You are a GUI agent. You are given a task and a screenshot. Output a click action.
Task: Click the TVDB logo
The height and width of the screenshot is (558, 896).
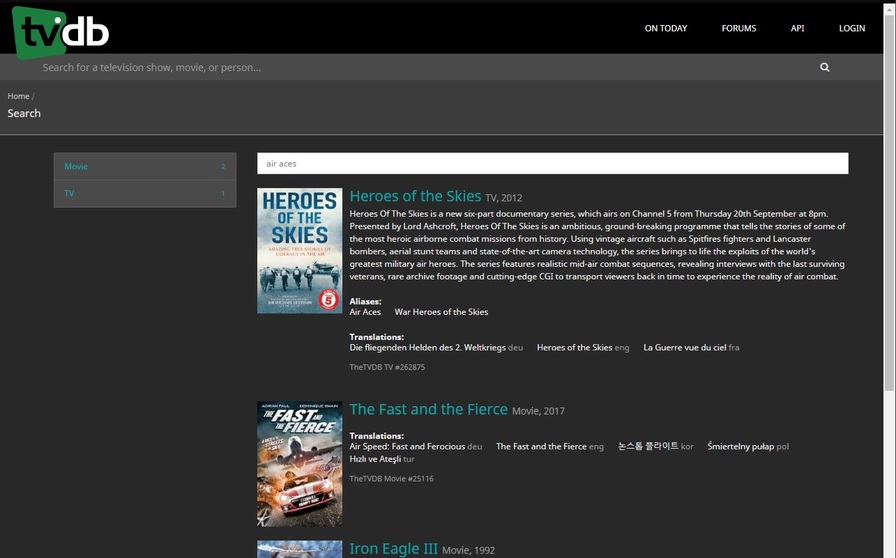(60, 33)
